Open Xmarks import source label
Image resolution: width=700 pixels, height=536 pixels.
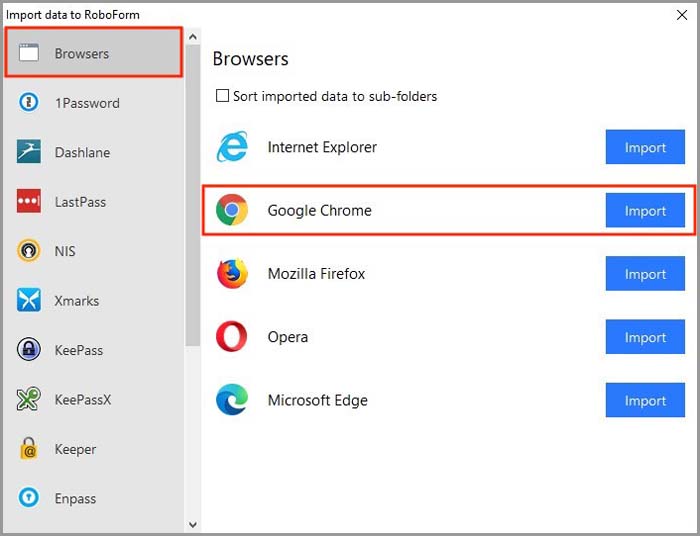pos(77,301)
